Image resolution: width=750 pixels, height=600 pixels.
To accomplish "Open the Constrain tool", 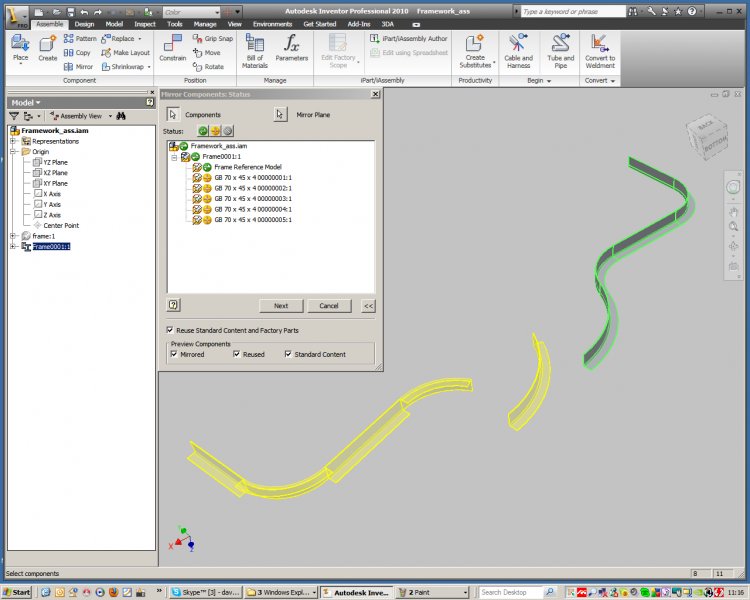I will (x=173, y=48).
